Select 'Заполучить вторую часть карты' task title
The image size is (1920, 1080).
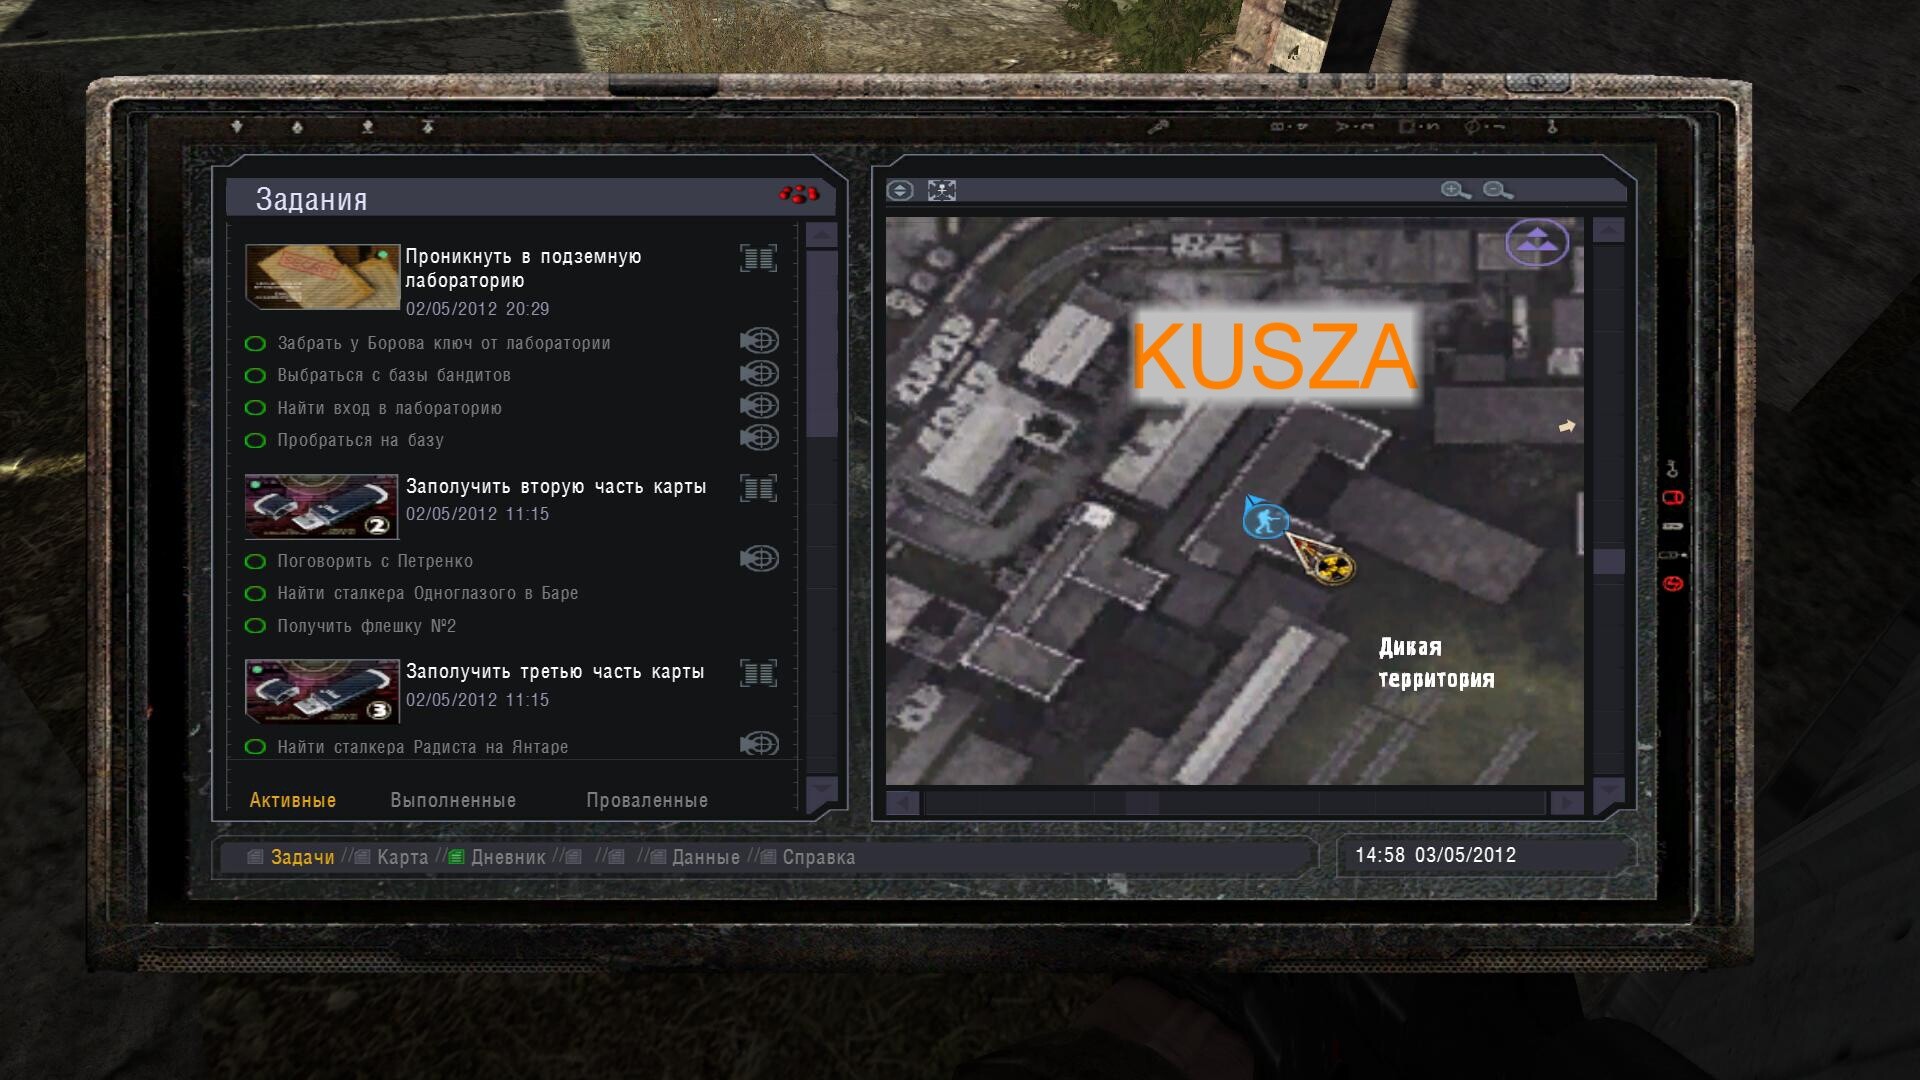(556, 486)
